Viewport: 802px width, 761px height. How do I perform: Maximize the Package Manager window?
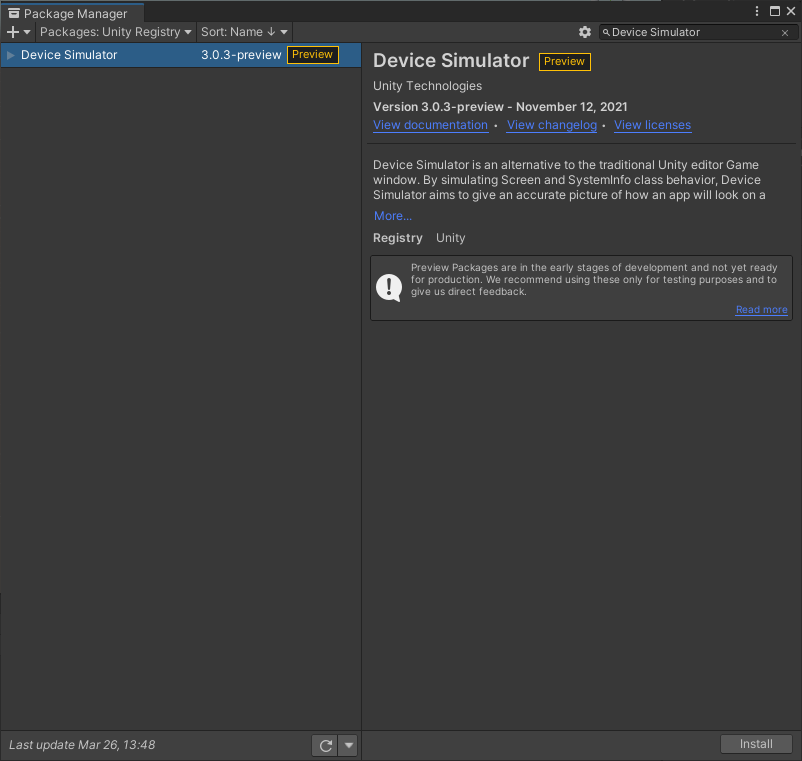tap(775, 11)
